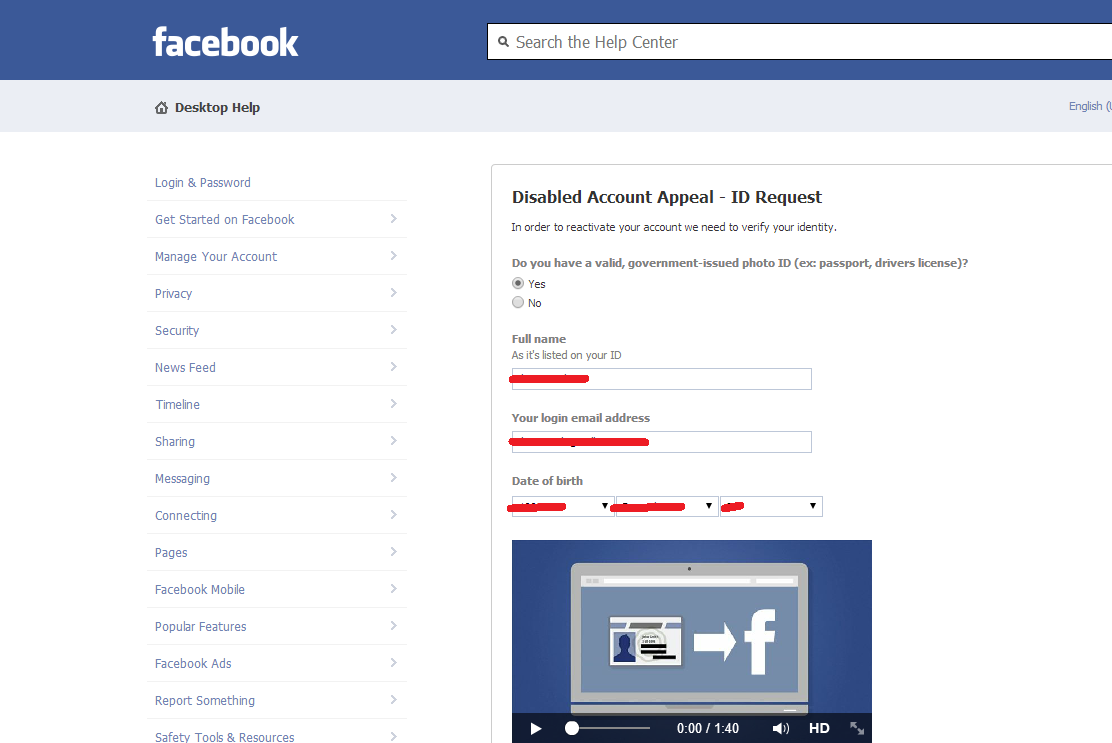1112x743 pixels.
Task: Click the Full name input field
Action: click(x=661, y=379)
